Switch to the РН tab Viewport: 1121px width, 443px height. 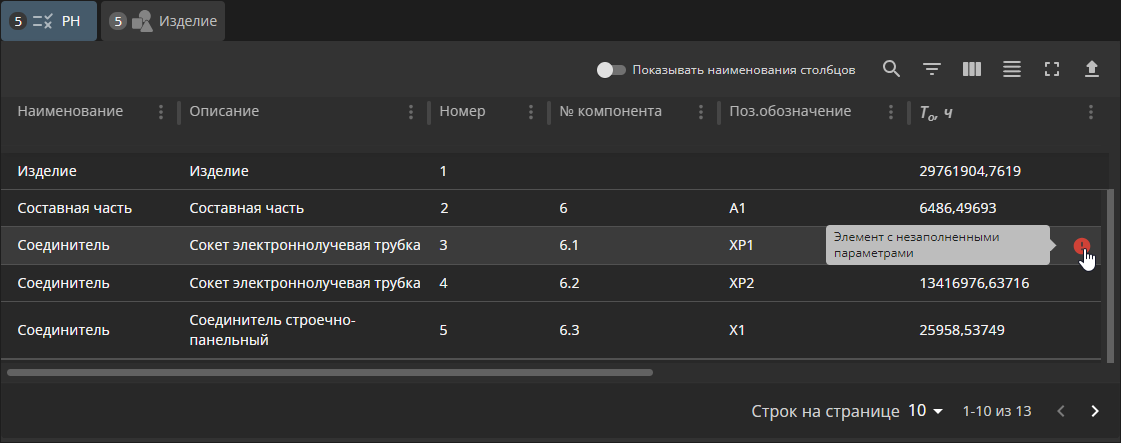(49, 21)
